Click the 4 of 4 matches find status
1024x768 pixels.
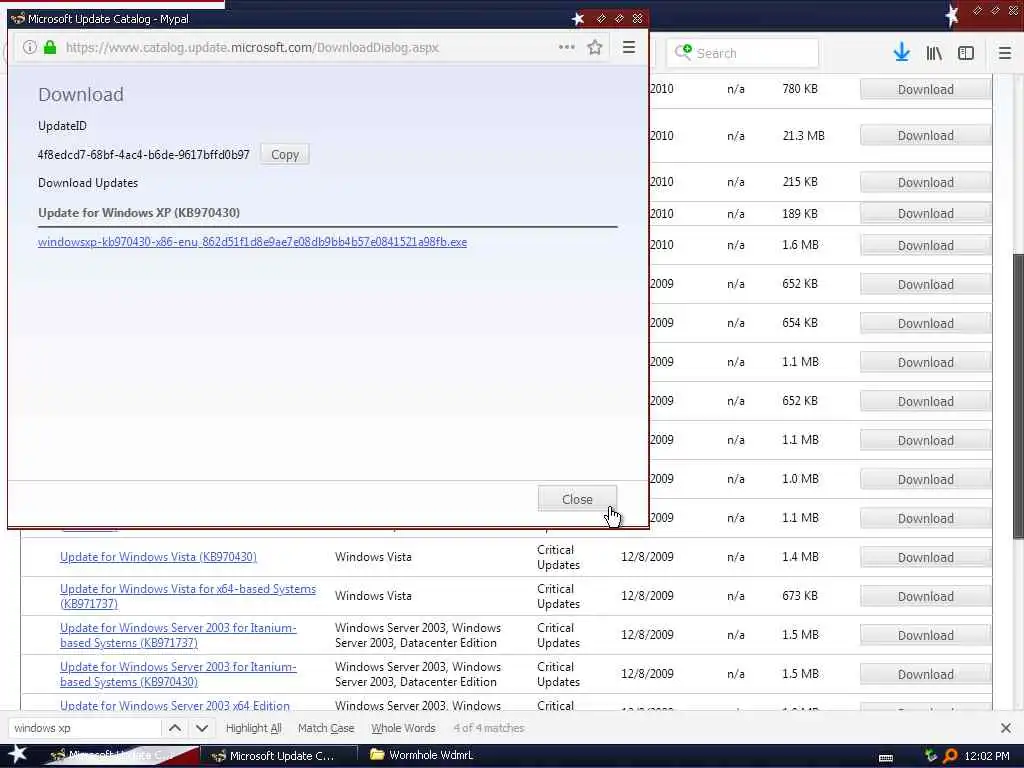(x=488, y=728)
